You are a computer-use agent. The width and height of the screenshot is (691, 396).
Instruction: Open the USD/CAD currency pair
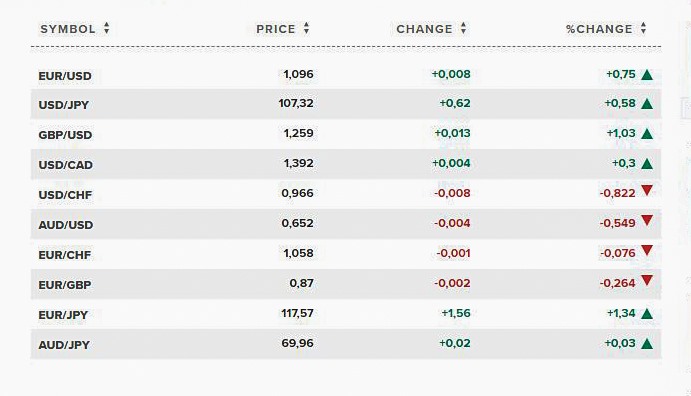point(66,165)
